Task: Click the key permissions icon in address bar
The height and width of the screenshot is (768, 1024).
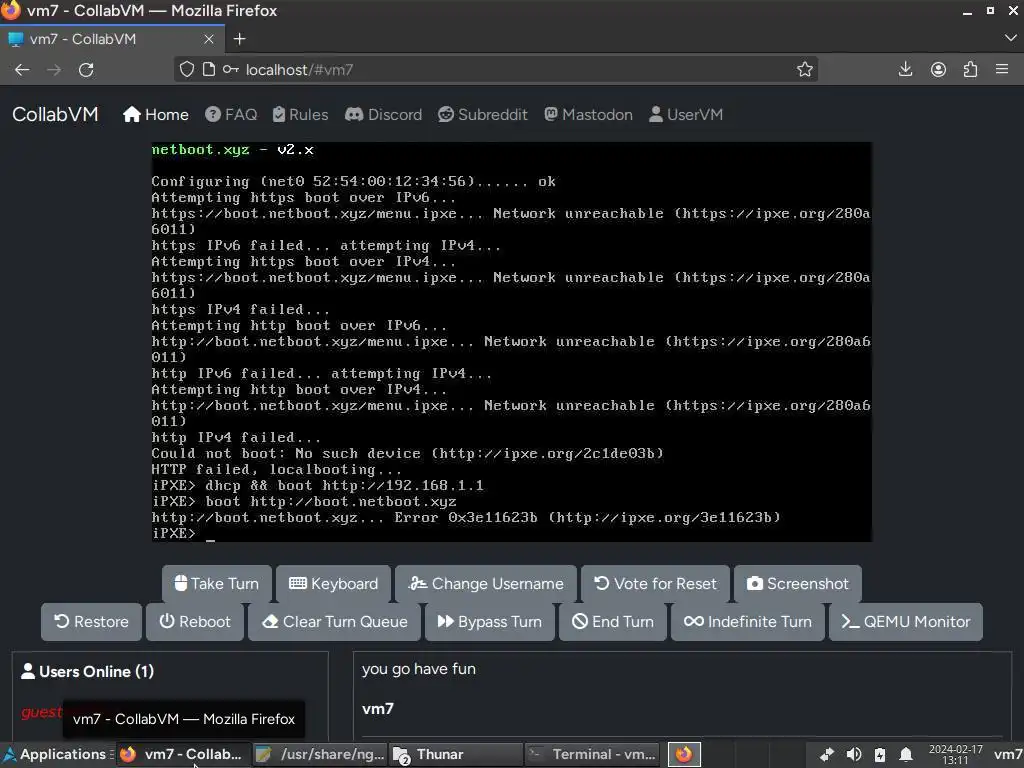Action: point(231,69)
